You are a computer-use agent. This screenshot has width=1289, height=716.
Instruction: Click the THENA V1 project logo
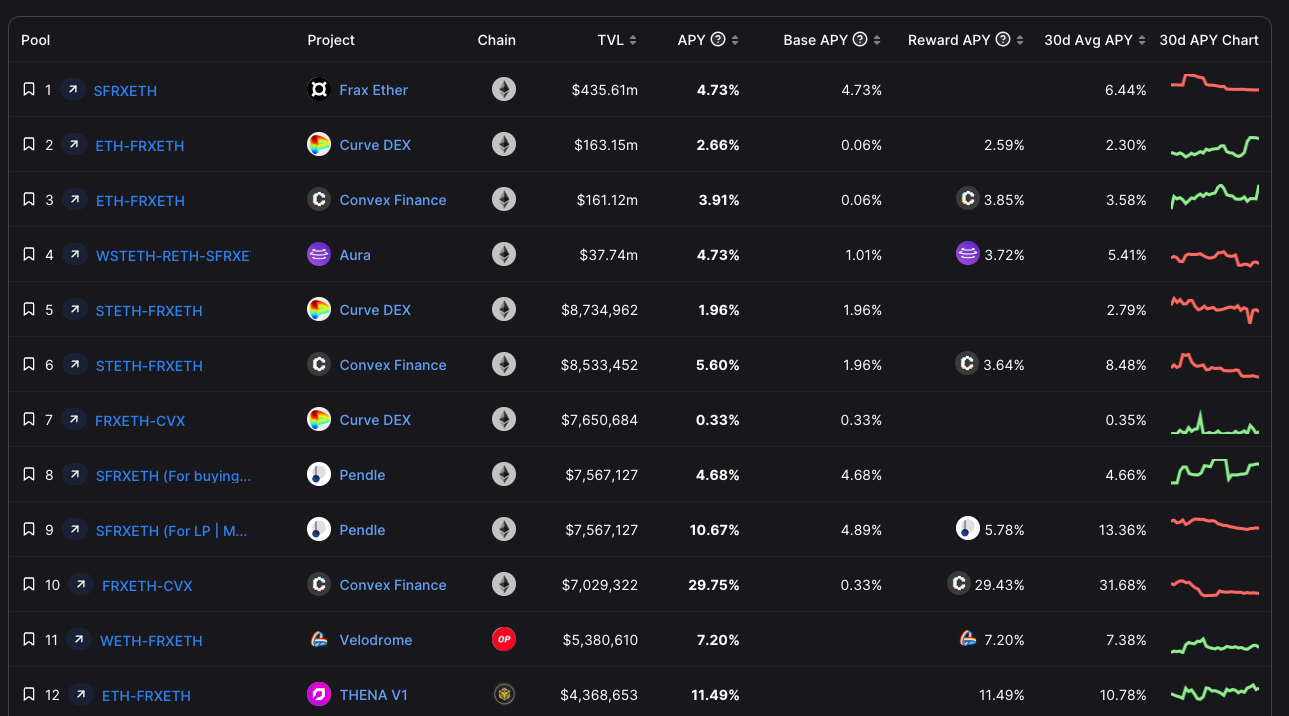[318, 695]
